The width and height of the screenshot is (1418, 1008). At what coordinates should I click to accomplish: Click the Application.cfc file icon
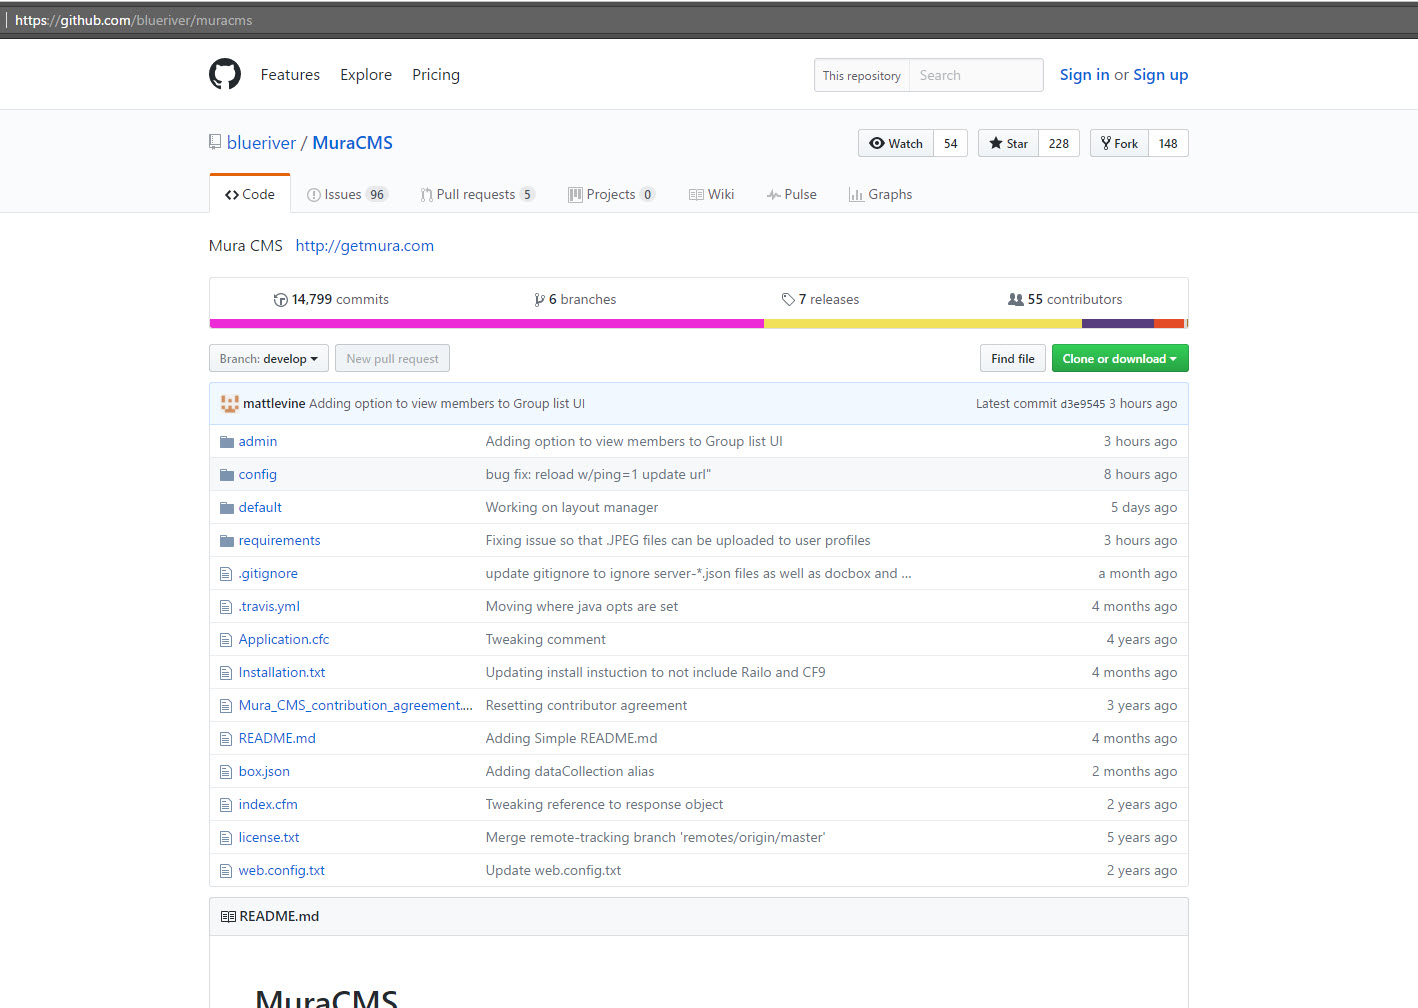(x=226, y=639)
